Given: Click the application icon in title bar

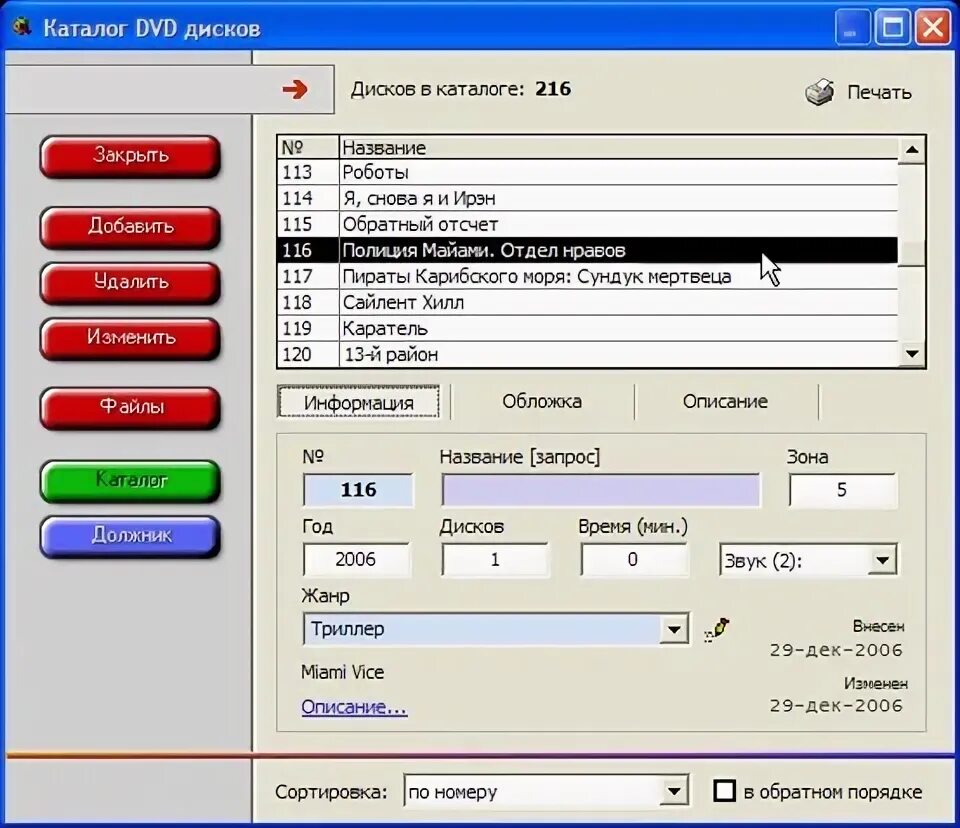Looking at the screenshot, I should point(22,27).
